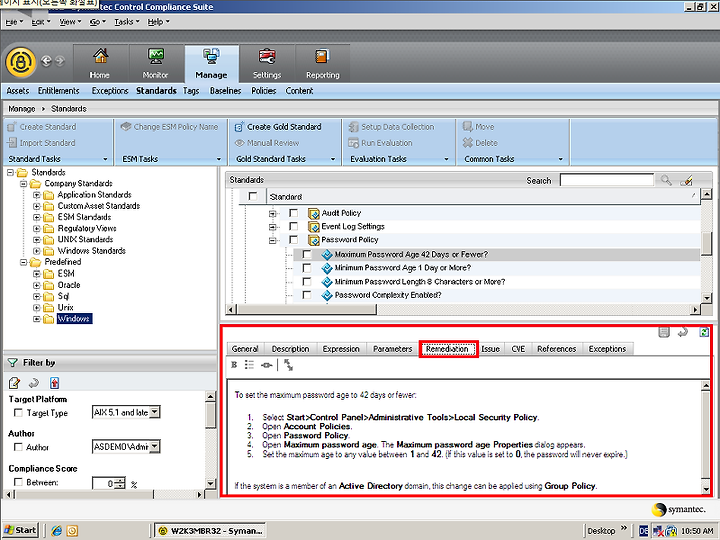Click into the Standards search field
This screenshot has width=720, height=540.
tap(607, 180)
